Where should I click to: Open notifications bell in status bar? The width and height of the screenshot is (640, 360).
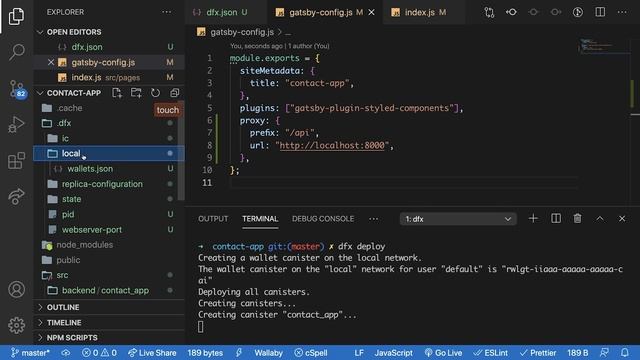coord(624,353)
